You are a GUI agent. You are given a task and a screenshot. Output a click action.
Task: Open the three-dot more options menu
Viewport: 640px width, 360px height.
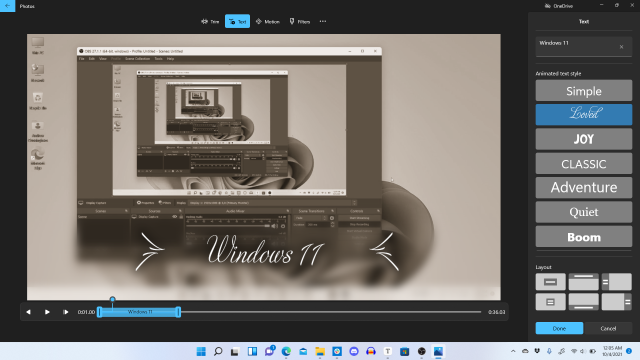pos(323,22)
